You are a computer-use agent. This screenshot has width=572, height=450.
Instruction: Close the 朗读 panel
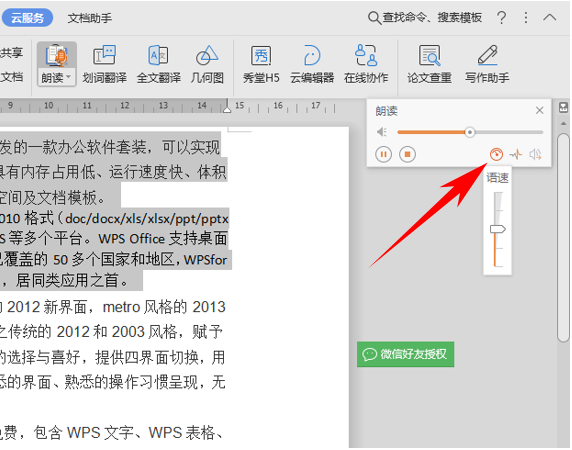click(x=540, y=110)
